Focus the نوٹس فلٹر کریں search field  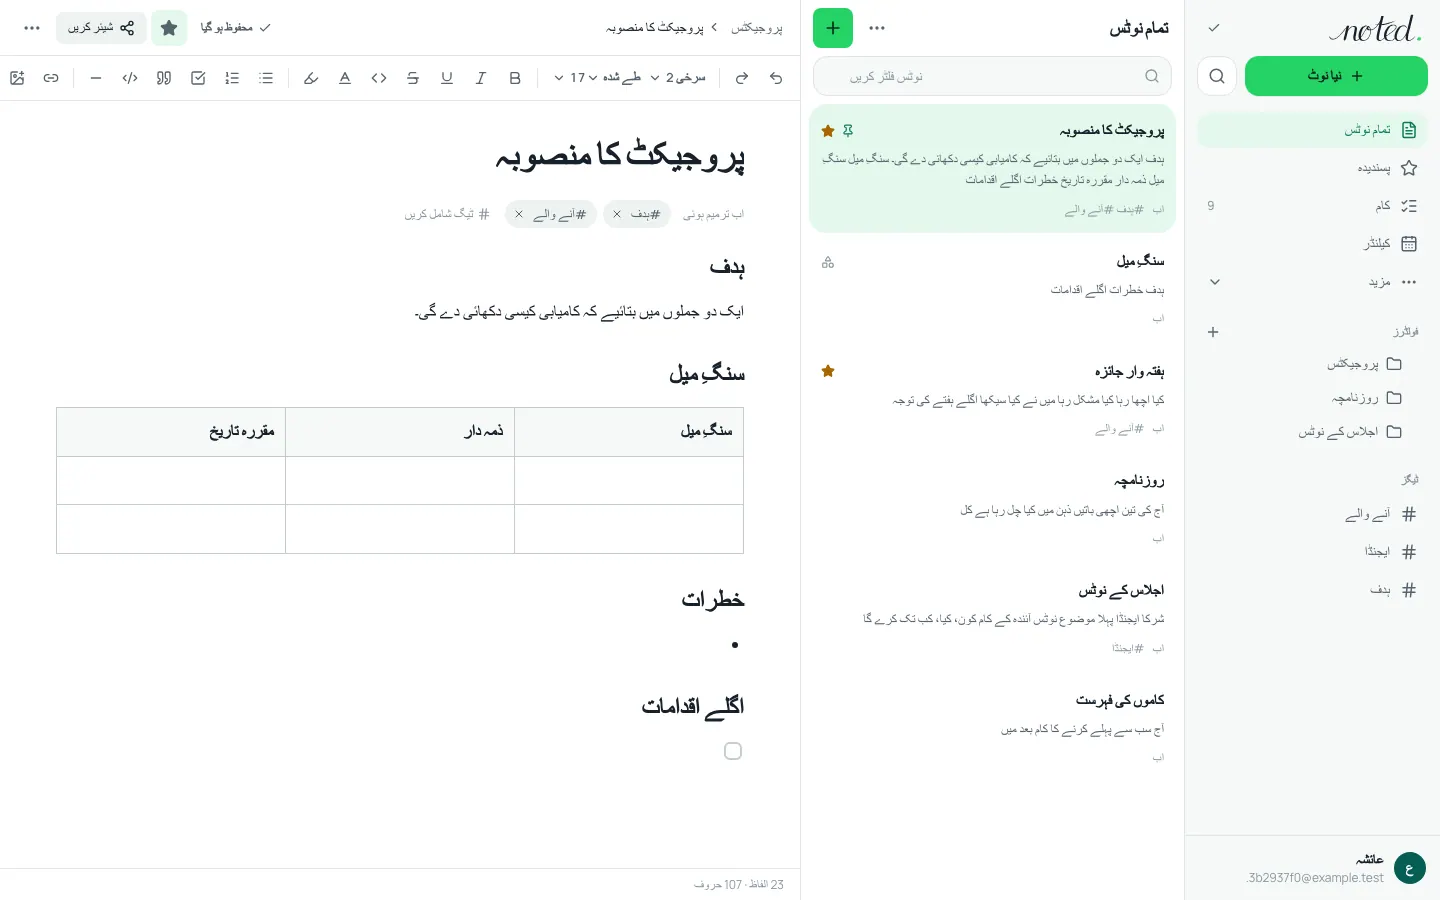[992, 76]
